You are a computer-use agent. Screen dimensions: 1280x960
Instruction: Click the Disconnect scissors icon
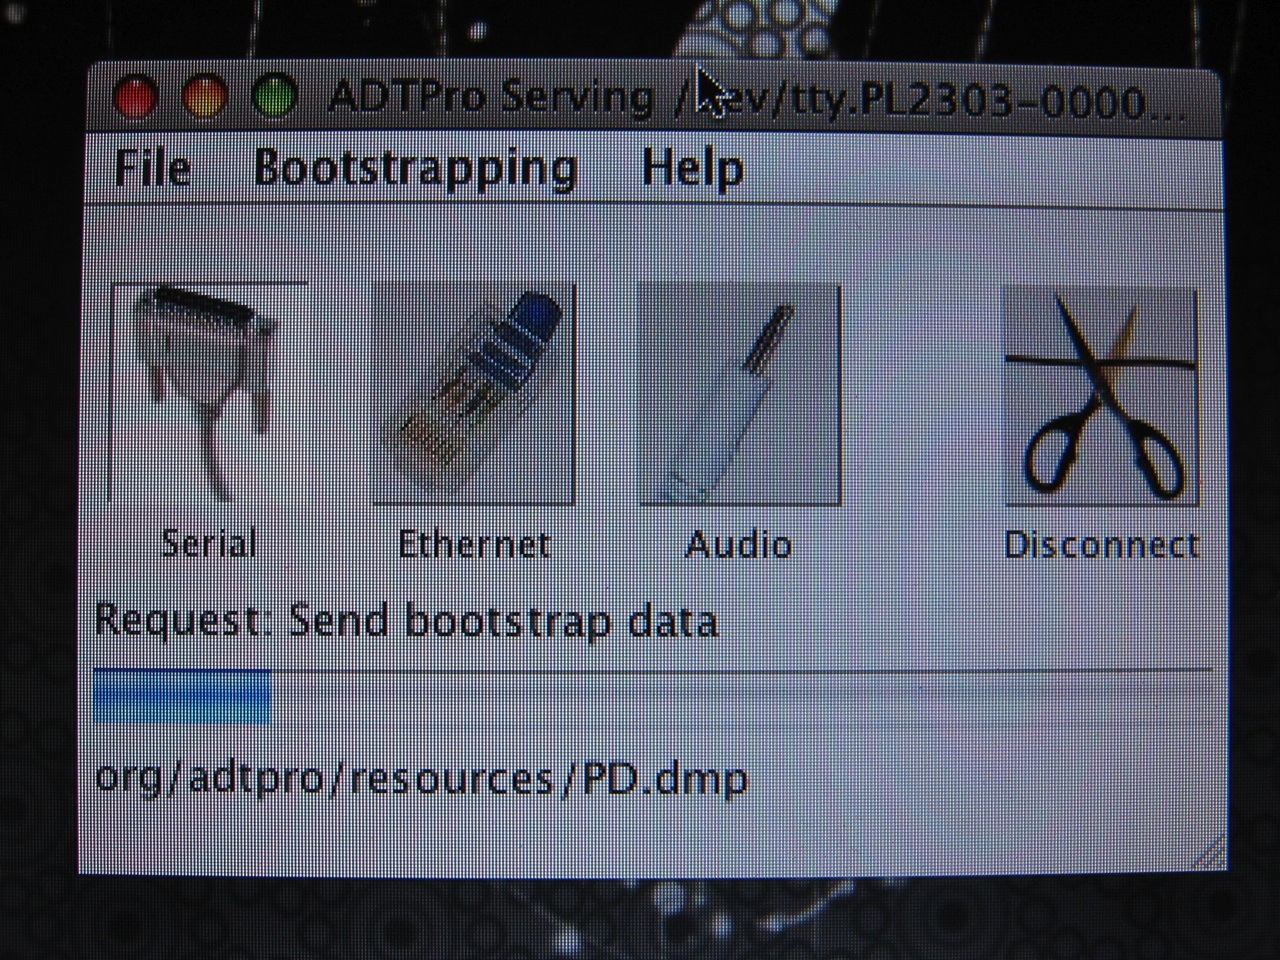tap(1100, 396)
